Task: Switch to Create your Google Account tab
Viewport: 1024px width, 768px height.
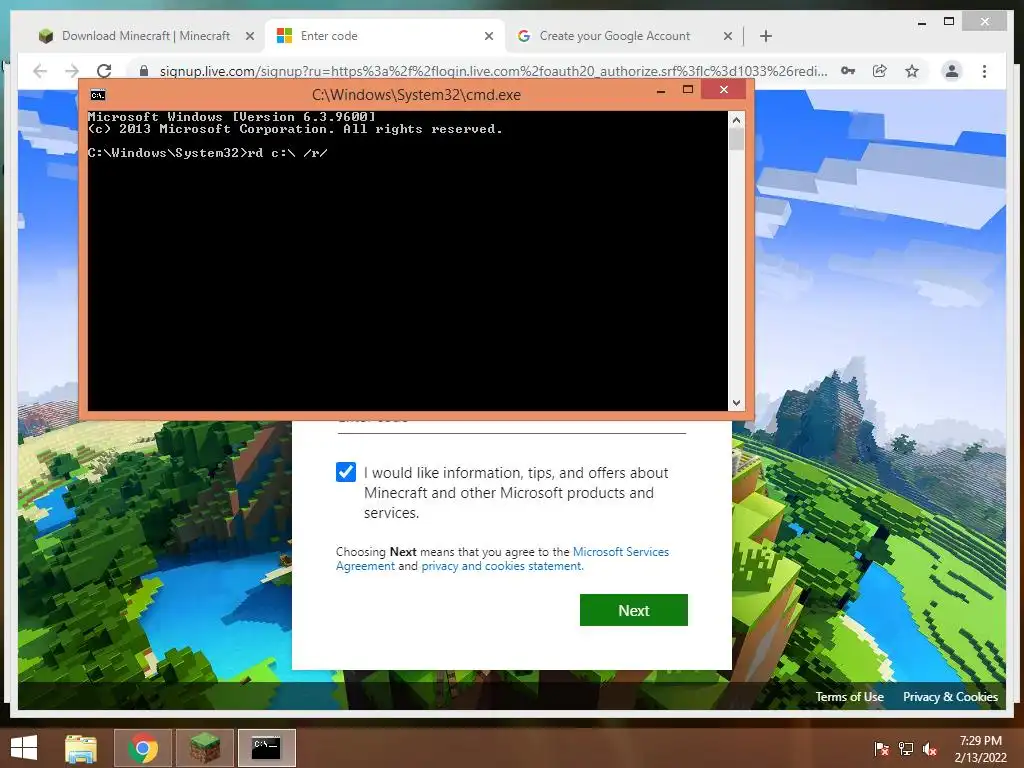Action: click(624, 36)
